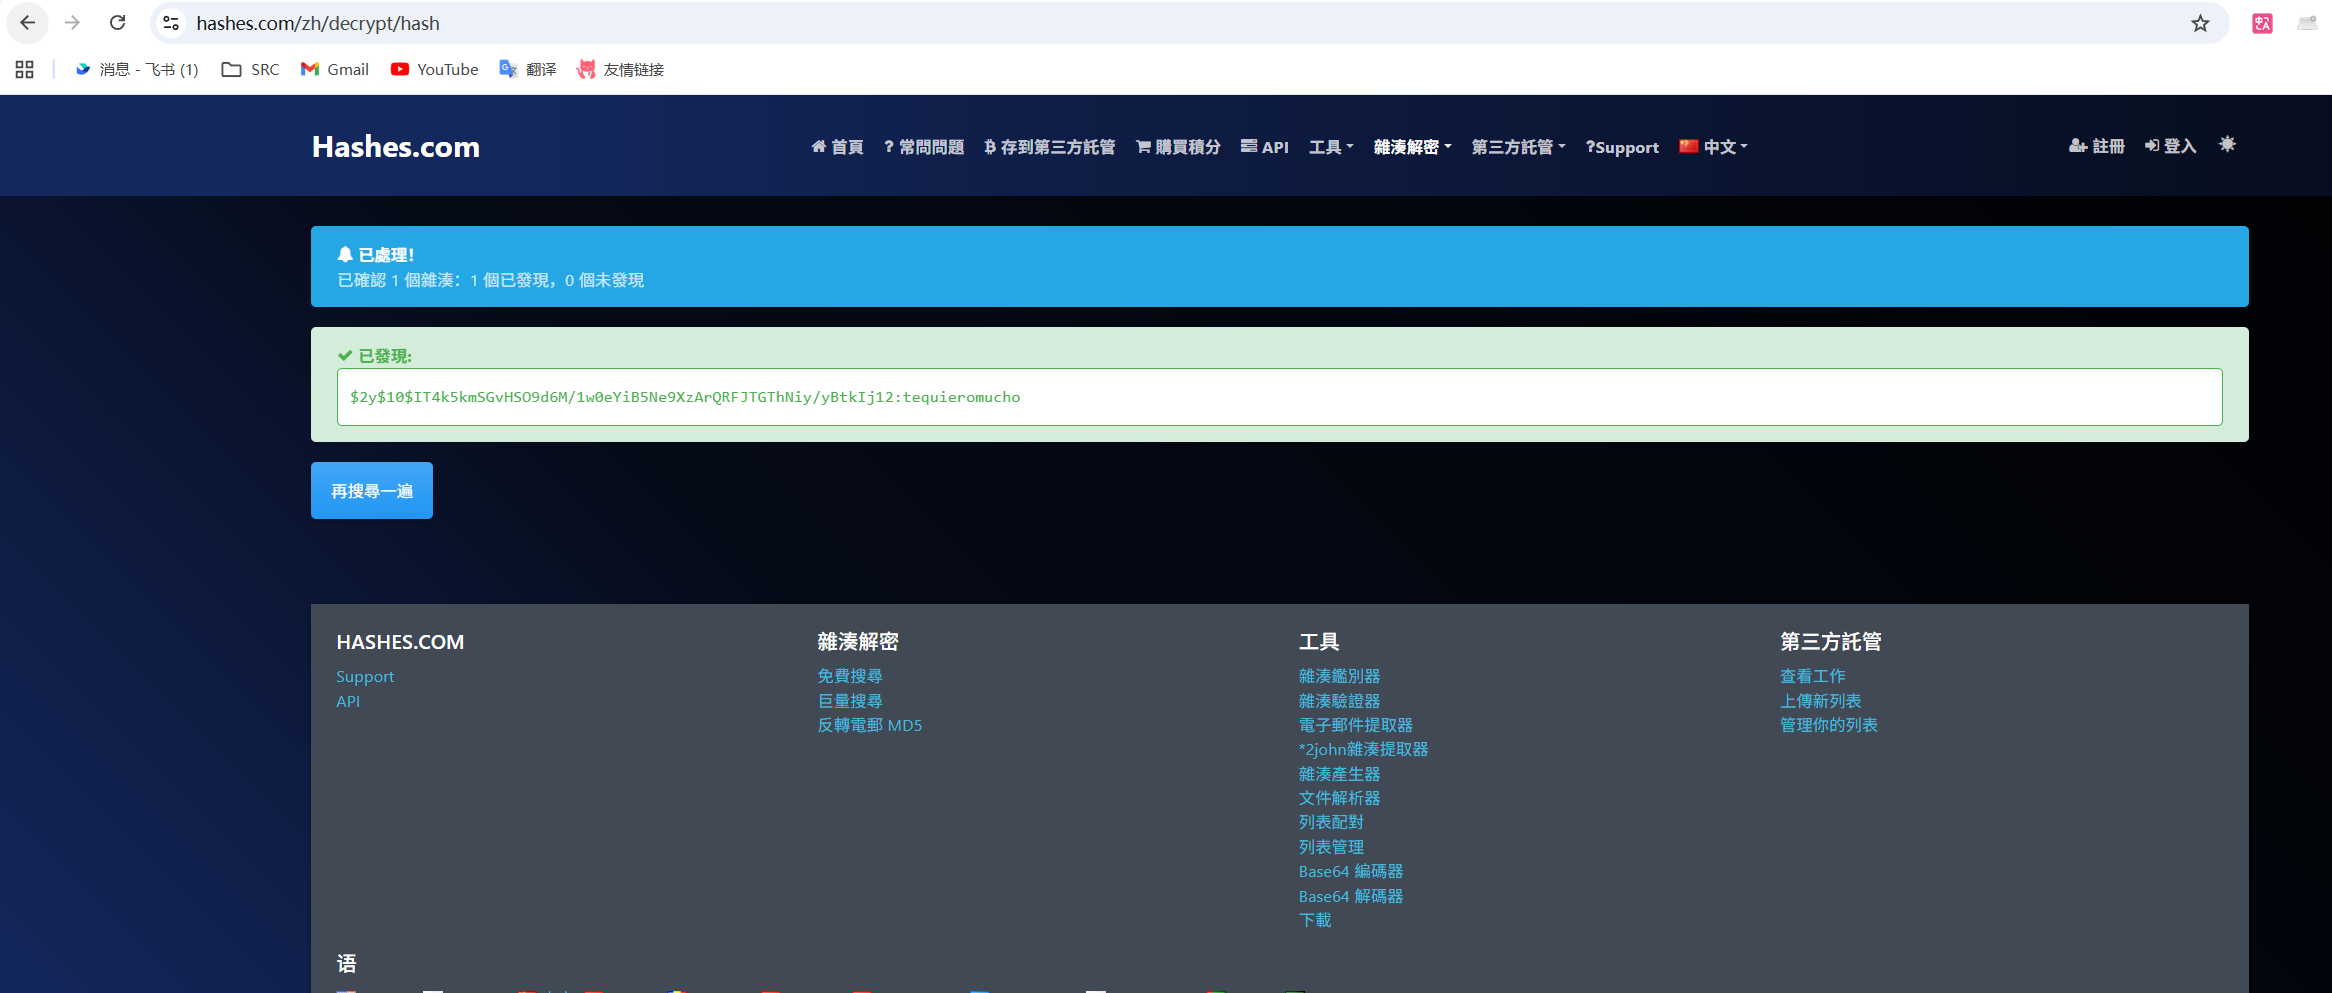Expand the 雜湊解密 dropdown menu
The image size is (2332, 993).
[x=1412, y=147]
